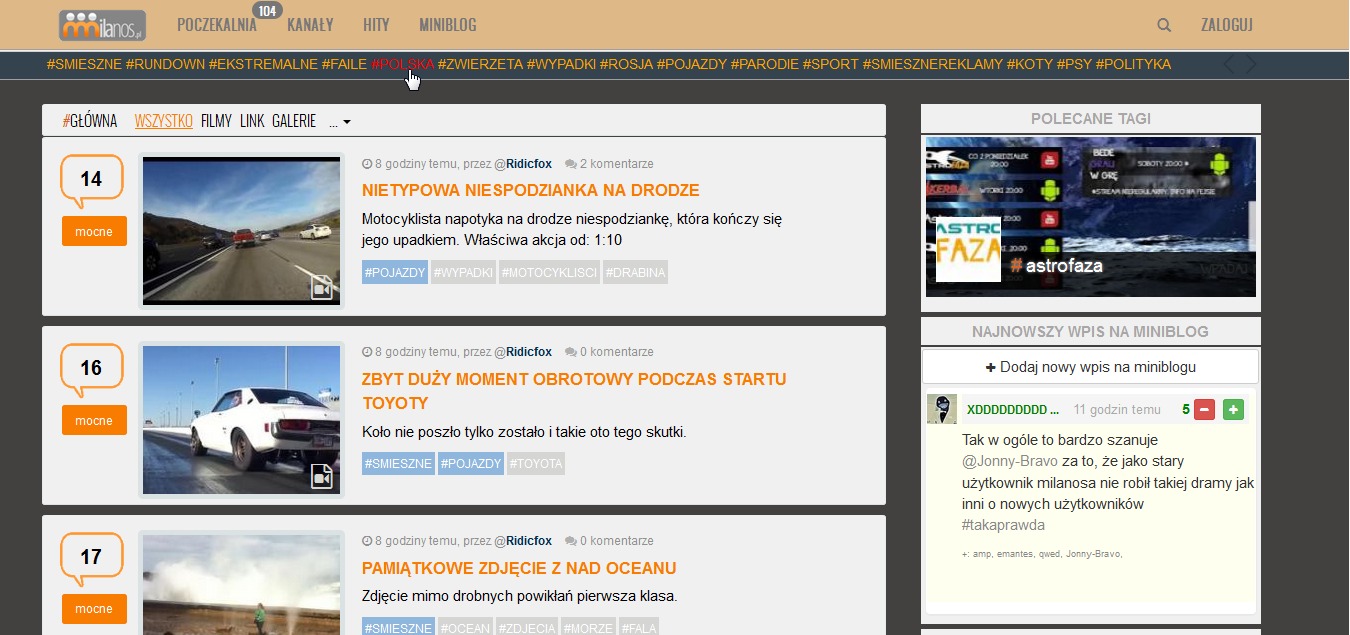Open 'ZBYT DUŻY MOMENT OBROTOWY' post title
This screenshot has height=635, width=1350.
pyautogui.click(x=574, y=391)
